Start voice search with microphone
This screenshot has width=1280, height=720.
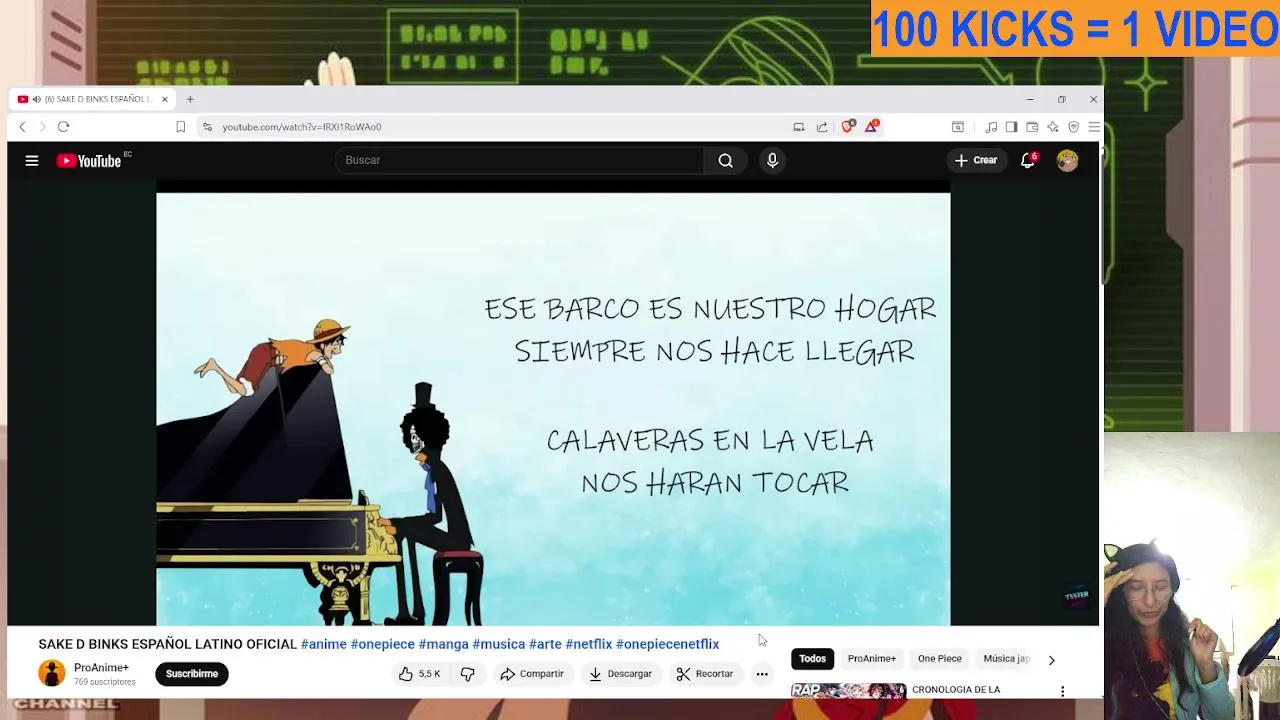pyautogui.click(x=772, y=160)
